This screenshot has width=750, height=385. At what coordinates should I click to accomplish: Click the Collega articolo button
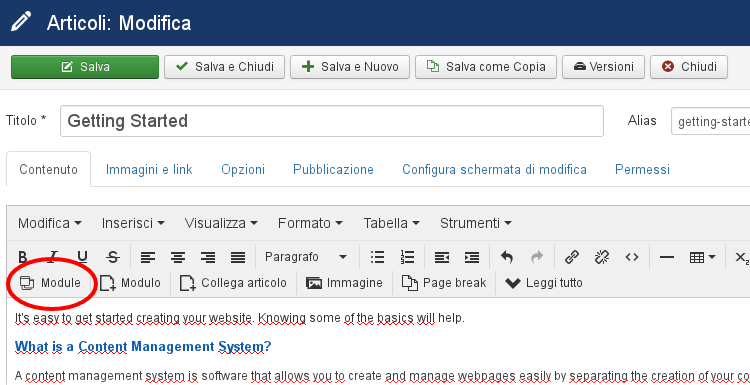pyautogui.click(x=233, y=283)
